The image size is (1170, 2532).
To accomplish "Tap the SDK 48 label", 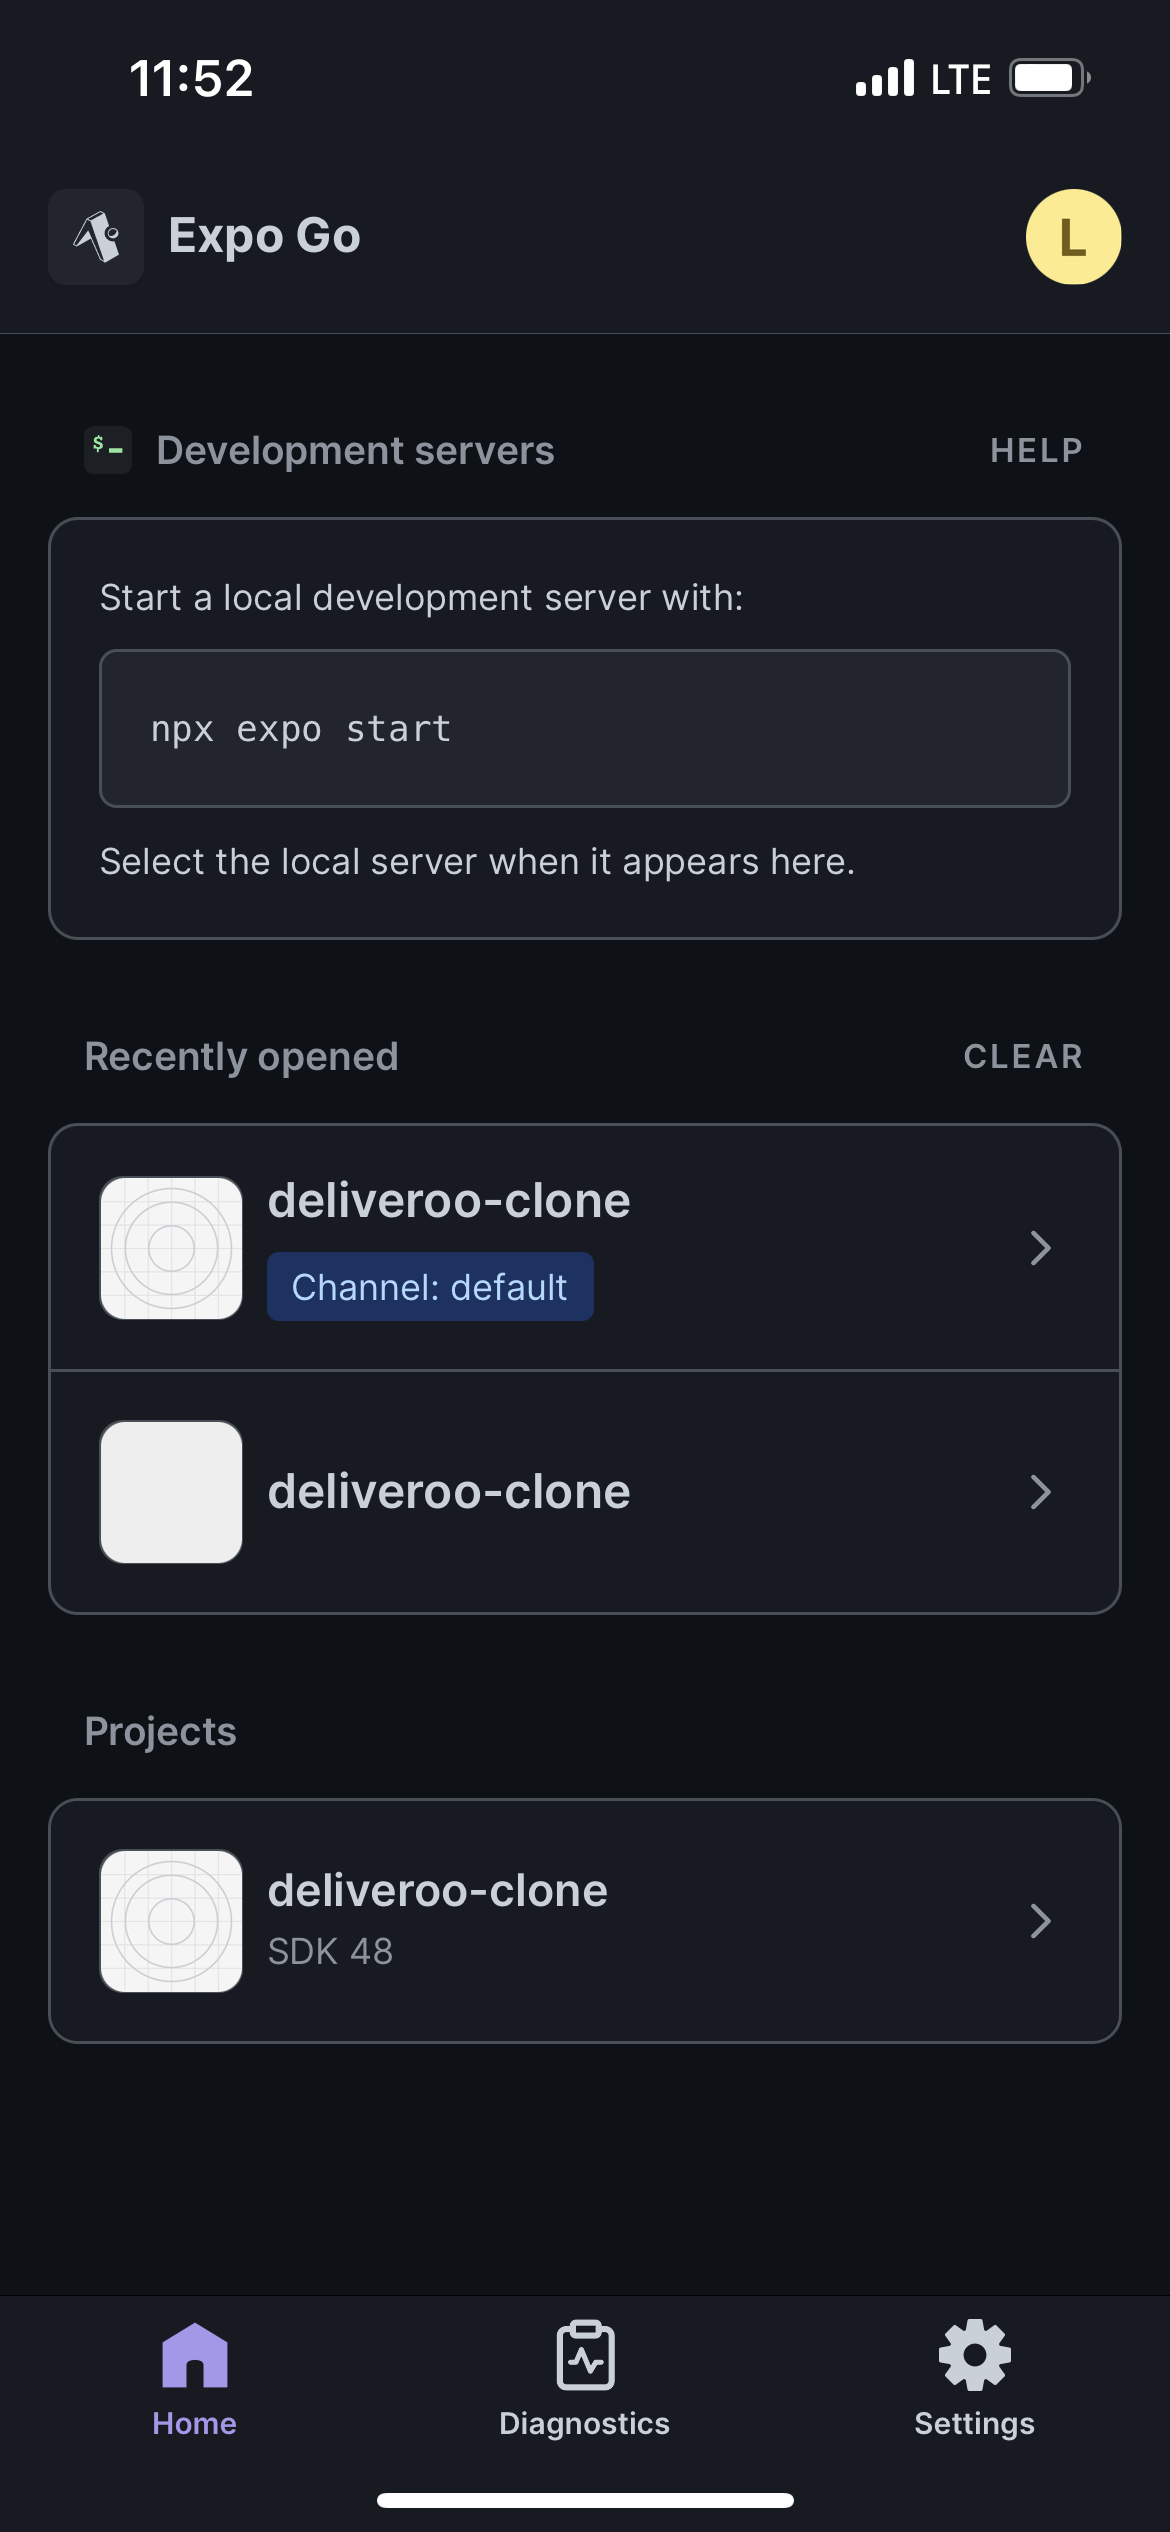I will 330,1951.
